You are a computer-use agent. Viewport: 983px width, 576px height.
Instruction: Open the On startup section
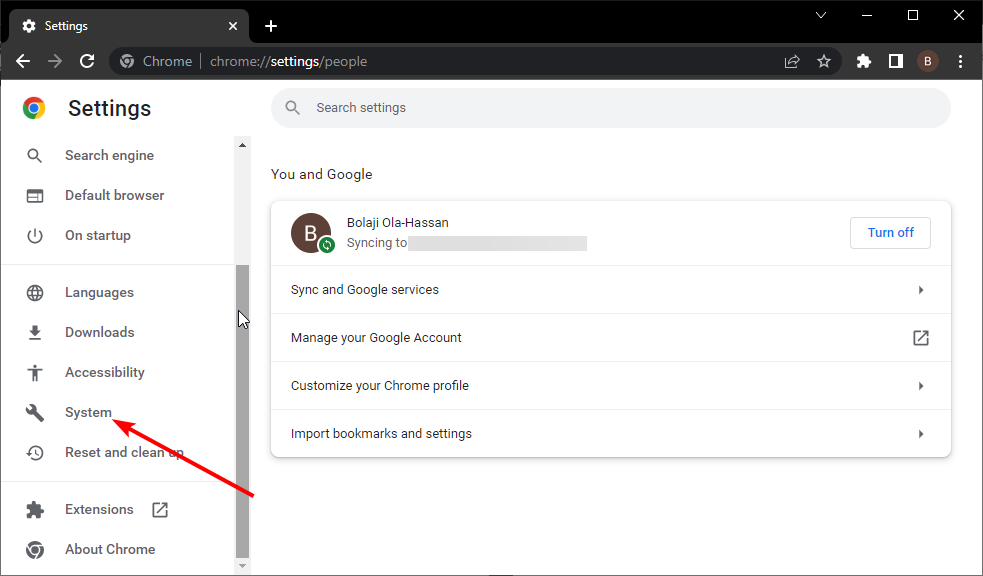tap(98, 236)
